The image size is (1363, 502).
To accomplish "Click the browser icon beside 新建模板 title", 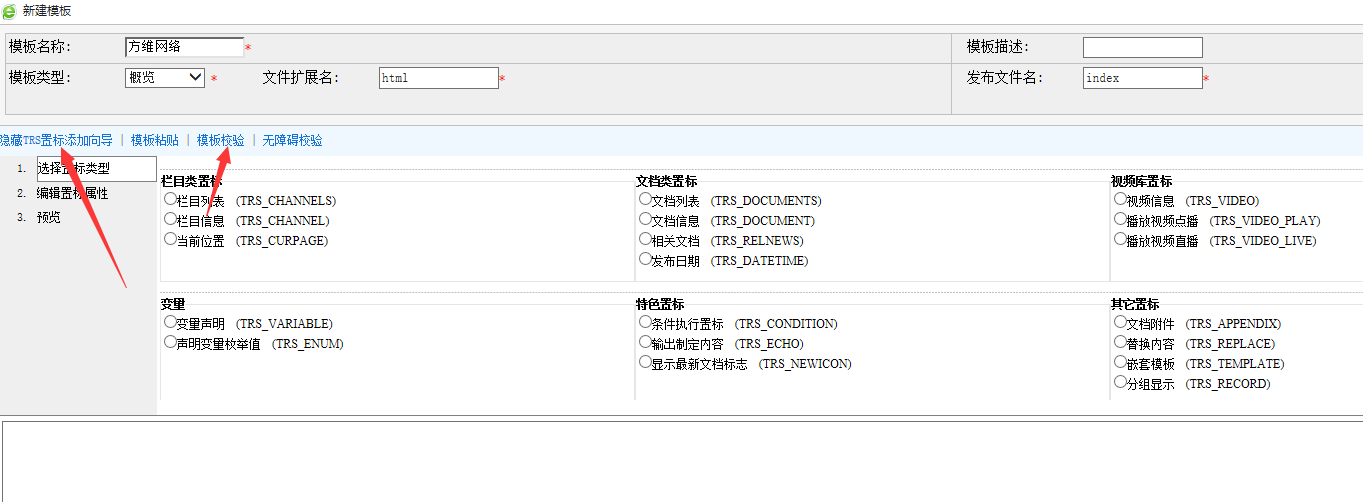I will click(x=9, y=11).
